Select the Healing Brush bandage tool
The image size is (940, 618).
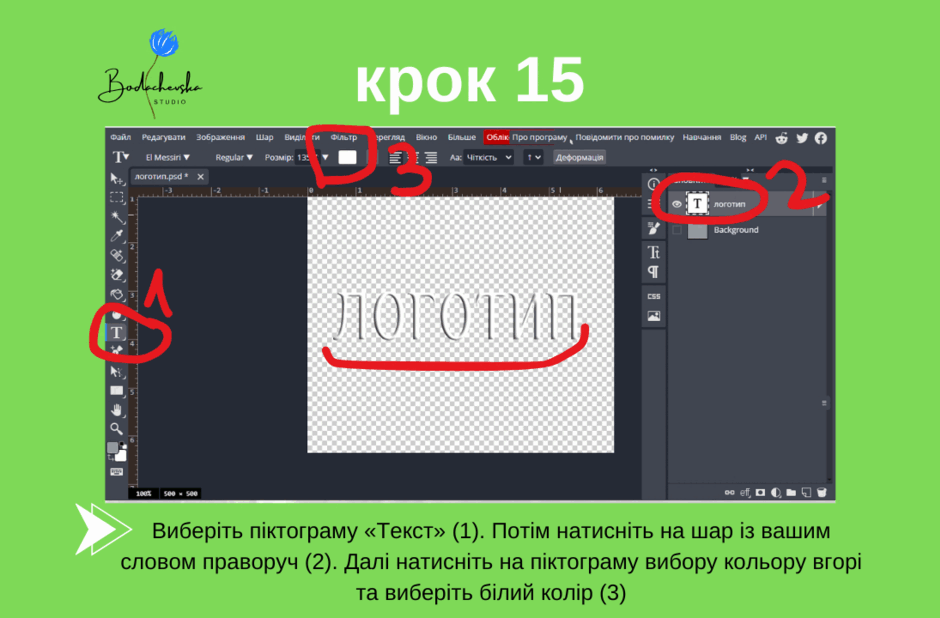tap(116, 255)
